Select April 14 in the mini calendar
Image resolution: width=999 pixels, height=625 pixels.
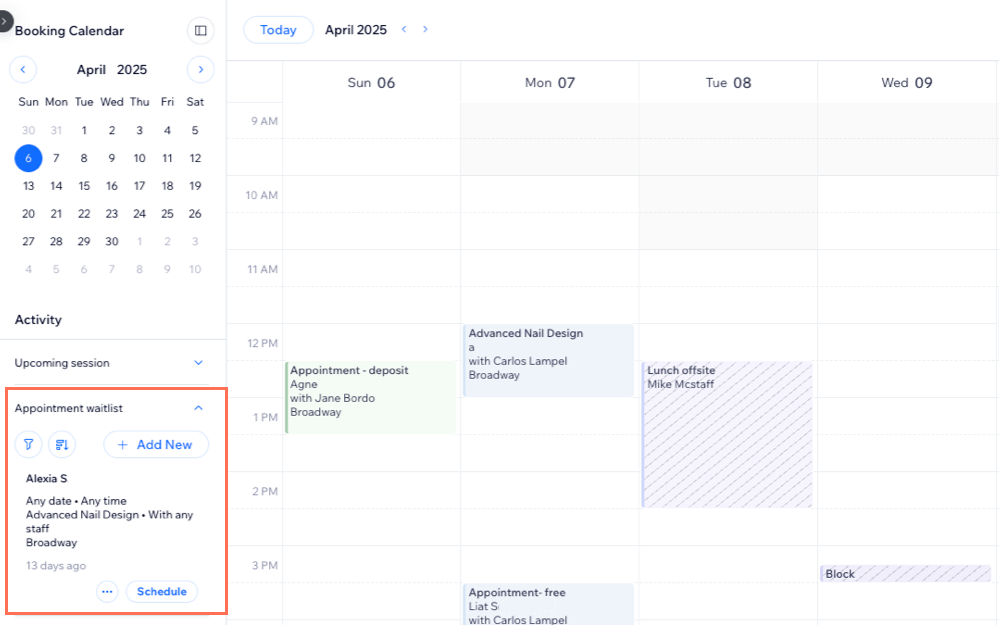click(56, 186)
